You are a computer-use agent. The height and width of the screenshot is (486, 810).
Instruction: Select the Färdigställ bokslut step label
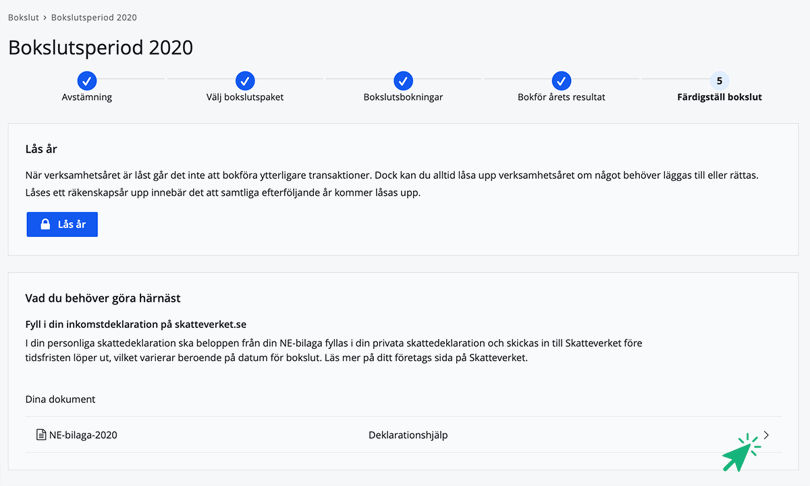719,97
